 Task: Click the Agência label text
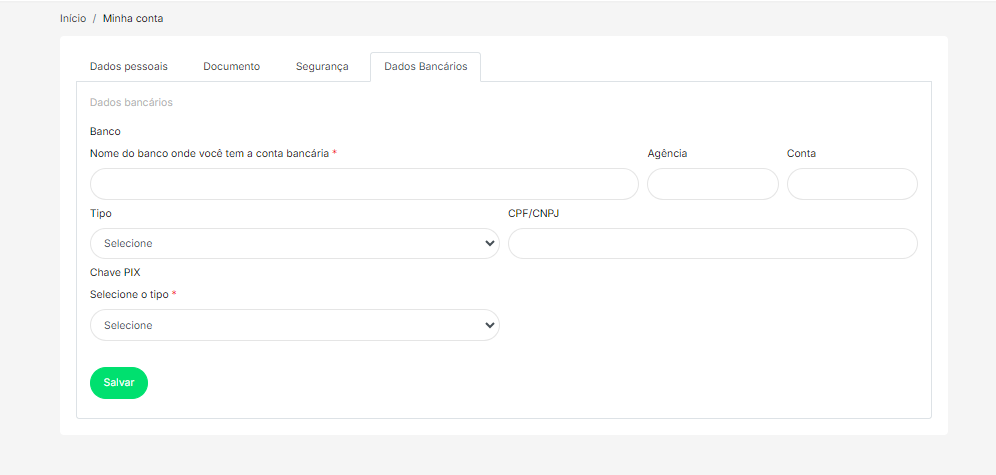click(667, 153)
